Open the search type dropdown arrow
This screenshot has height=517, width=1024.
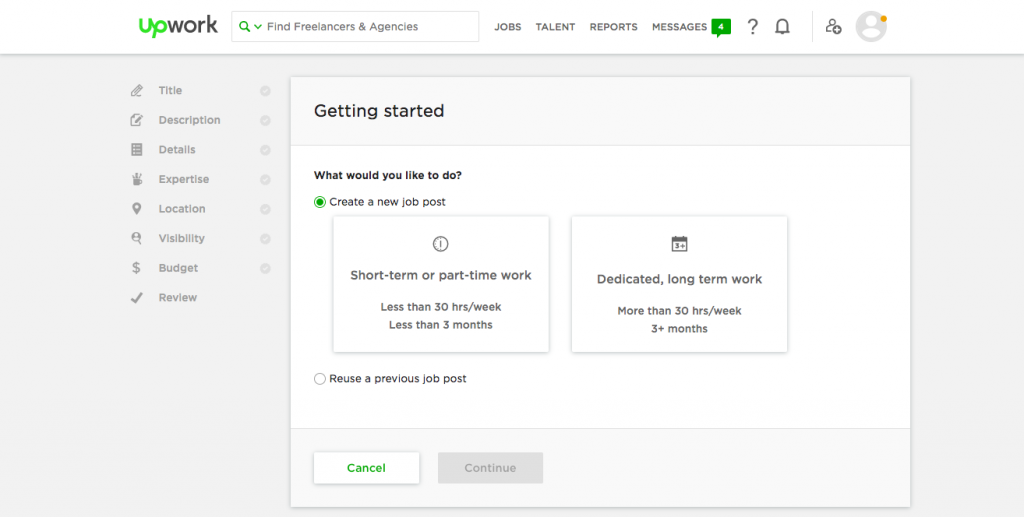coord(258,27)
